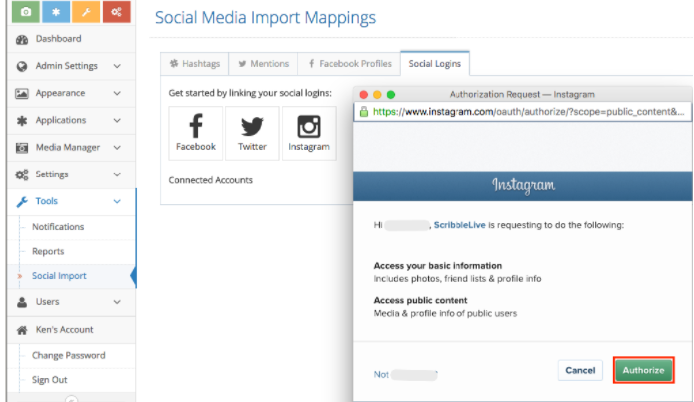Link an Instagram social login
The height and width of the screenshot is (402, 694).
pyautogui.click(x=309, y=133)
